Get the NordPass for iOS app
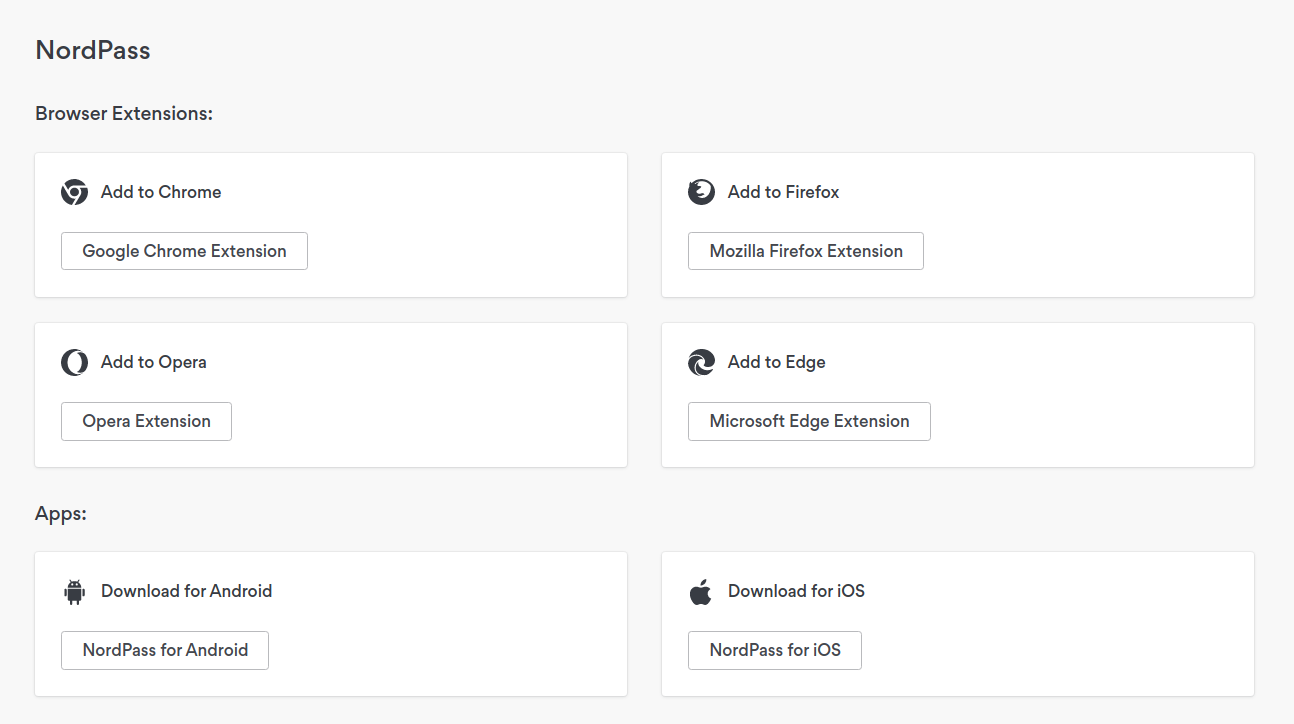This screenshot has height=724, width=1294. coord(774,650)
